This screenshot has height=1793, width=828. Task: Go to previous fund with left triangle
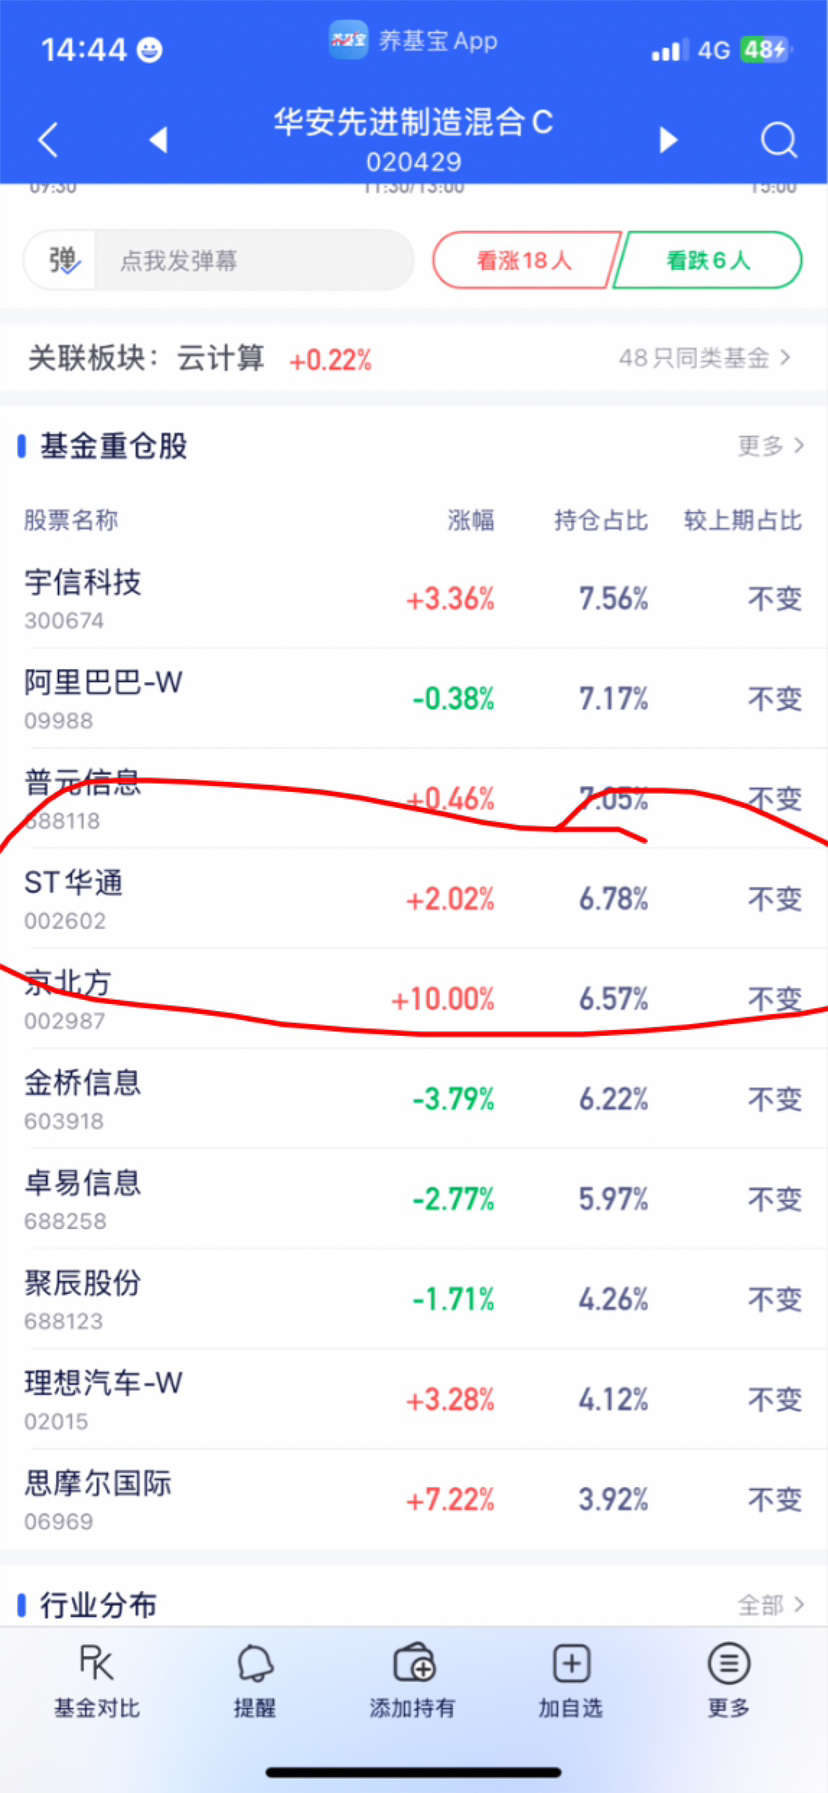[158, 140]
